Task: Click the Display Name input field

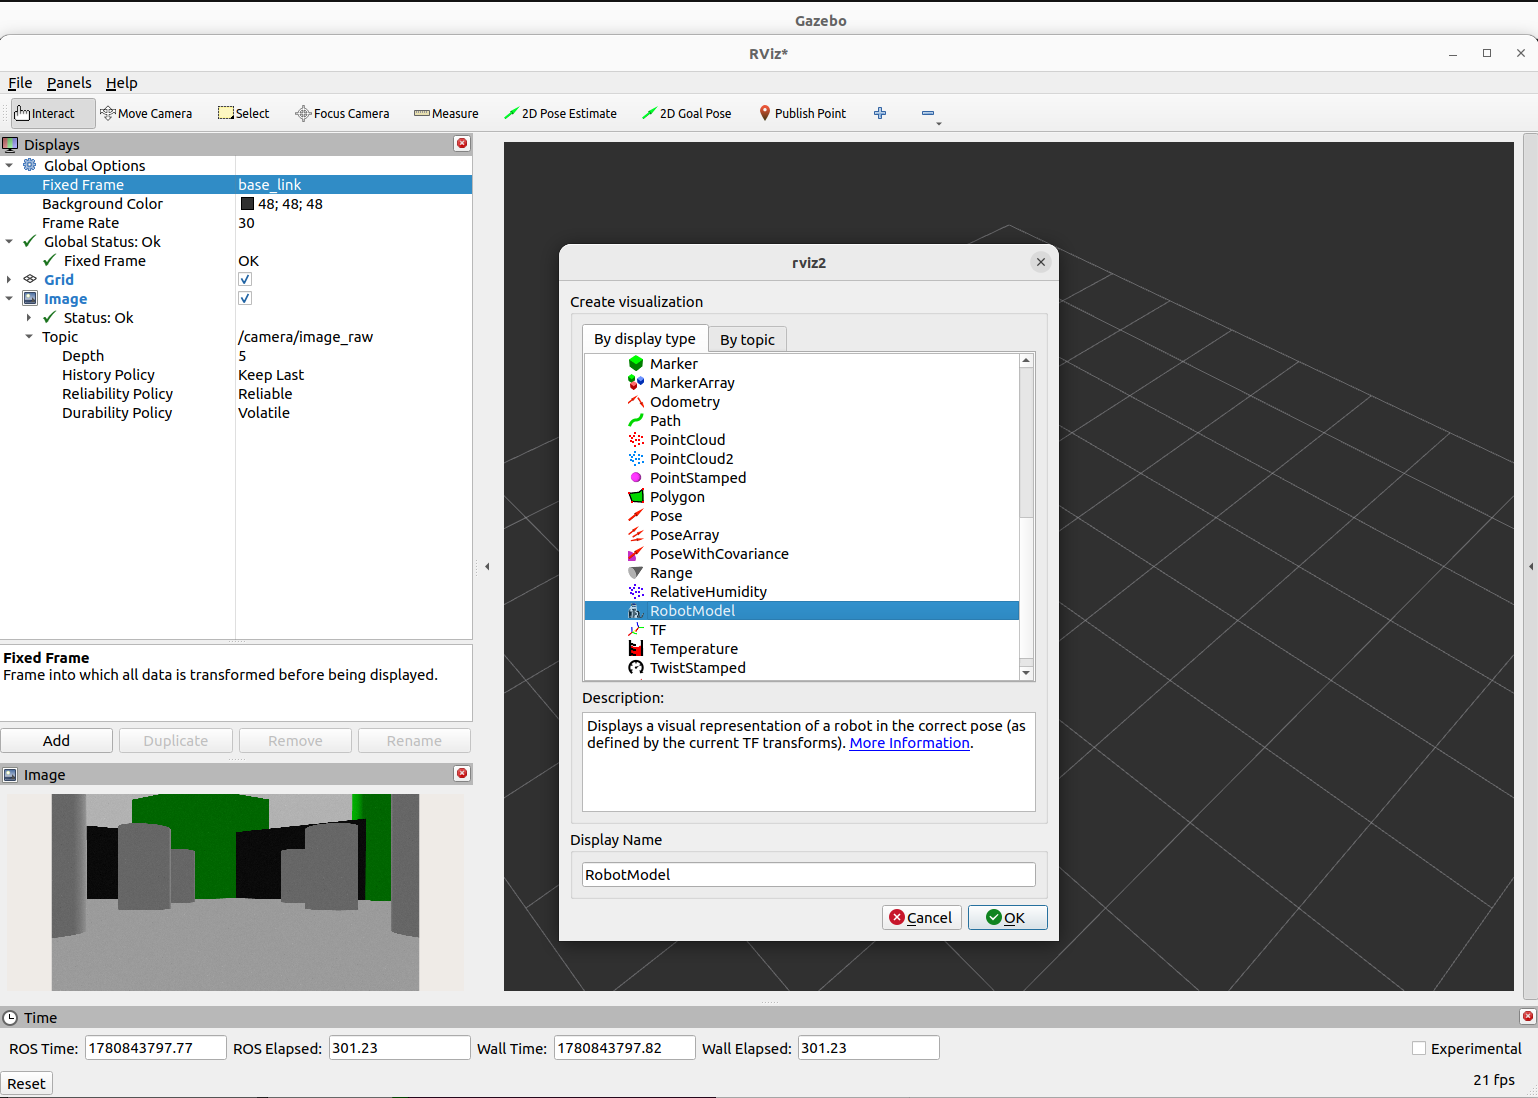Action: pyautogui.click(x=809, y=874)
